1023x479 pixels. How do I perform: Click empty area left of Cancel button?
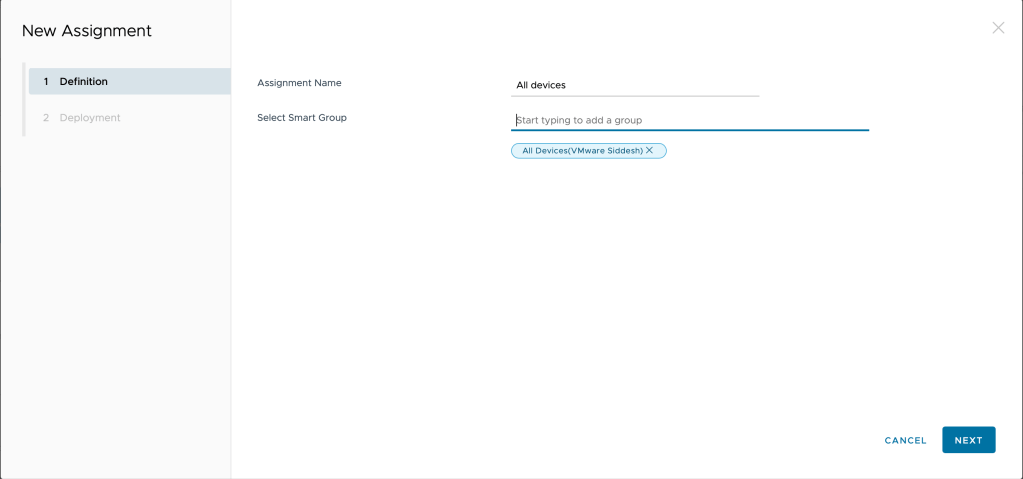coord(700,440)
